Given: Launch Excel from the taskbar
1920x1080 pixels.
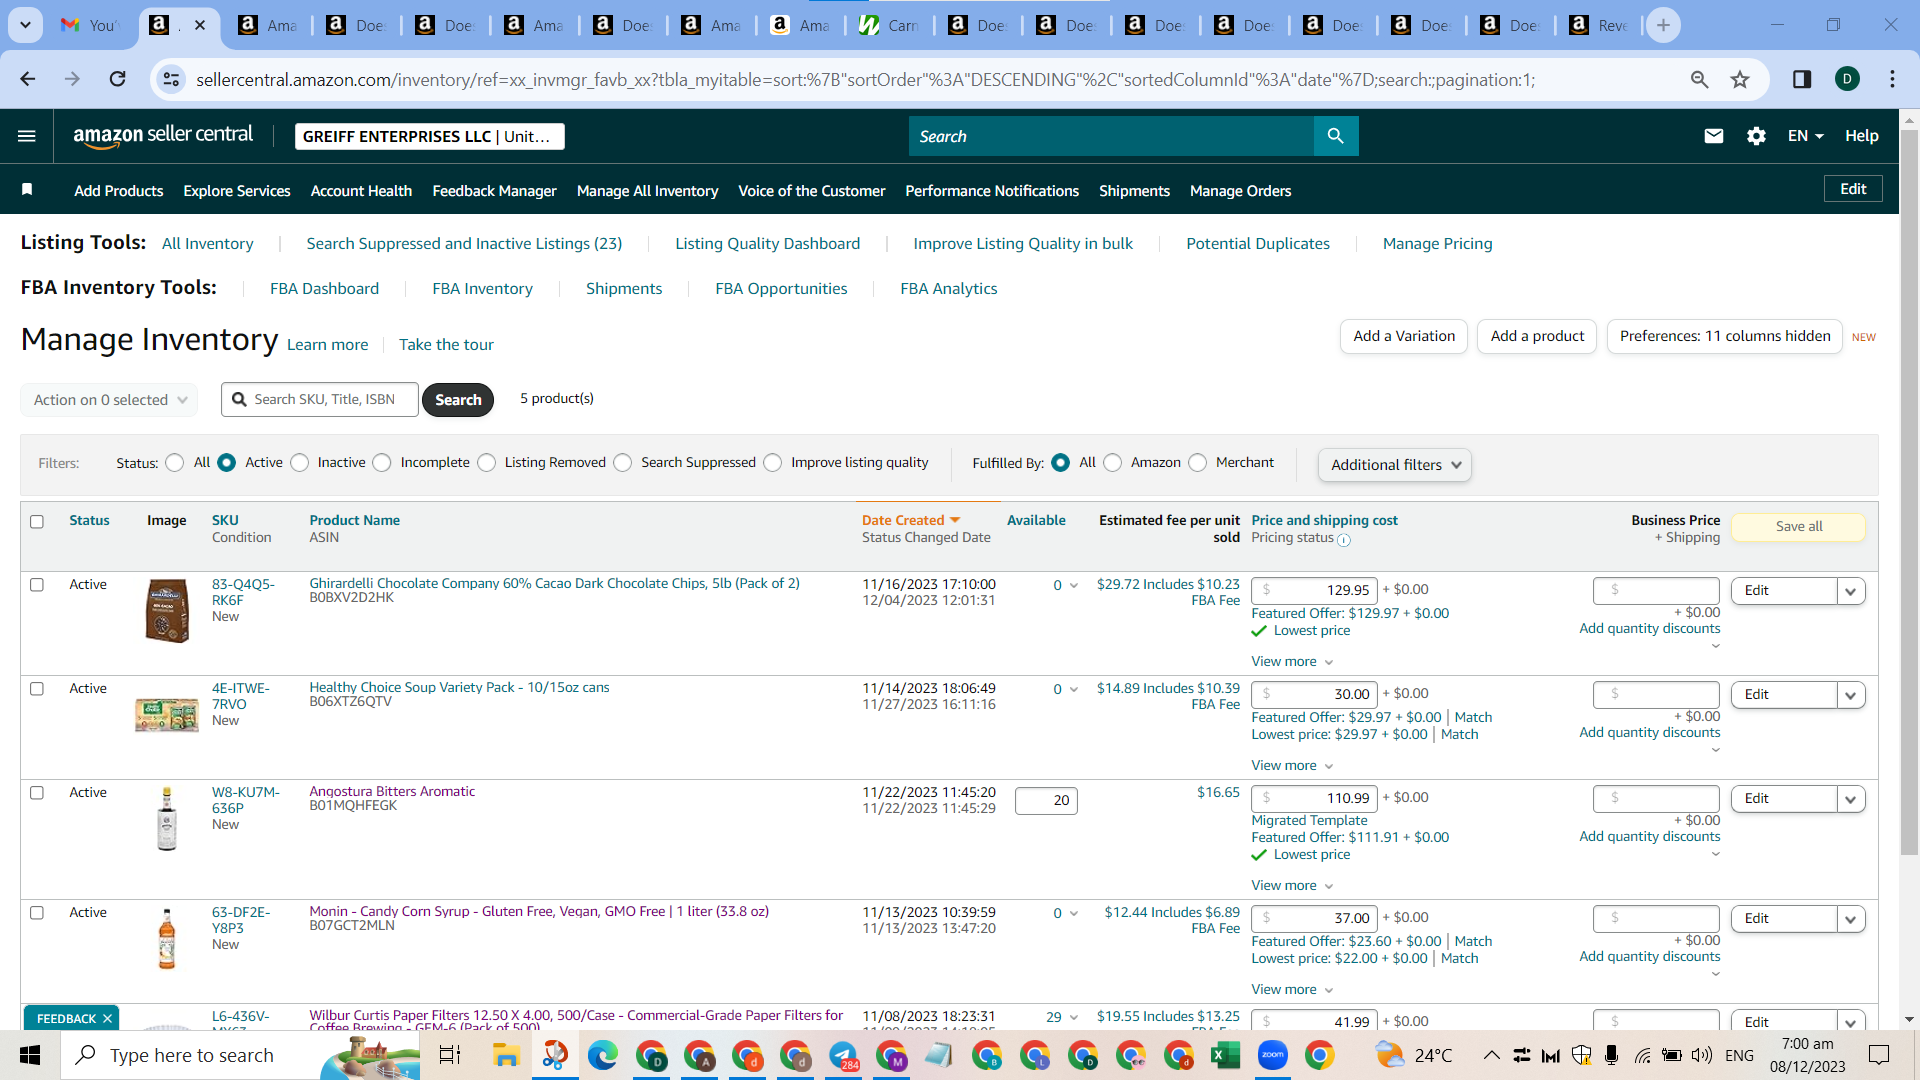Looking at the screenshot, I should coord(1224,1055).
